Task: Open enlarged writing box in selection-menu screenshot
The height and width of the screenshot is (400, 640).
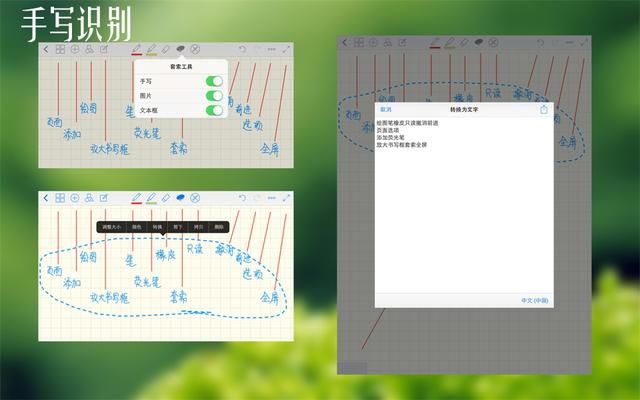Action: pos(104,198)
